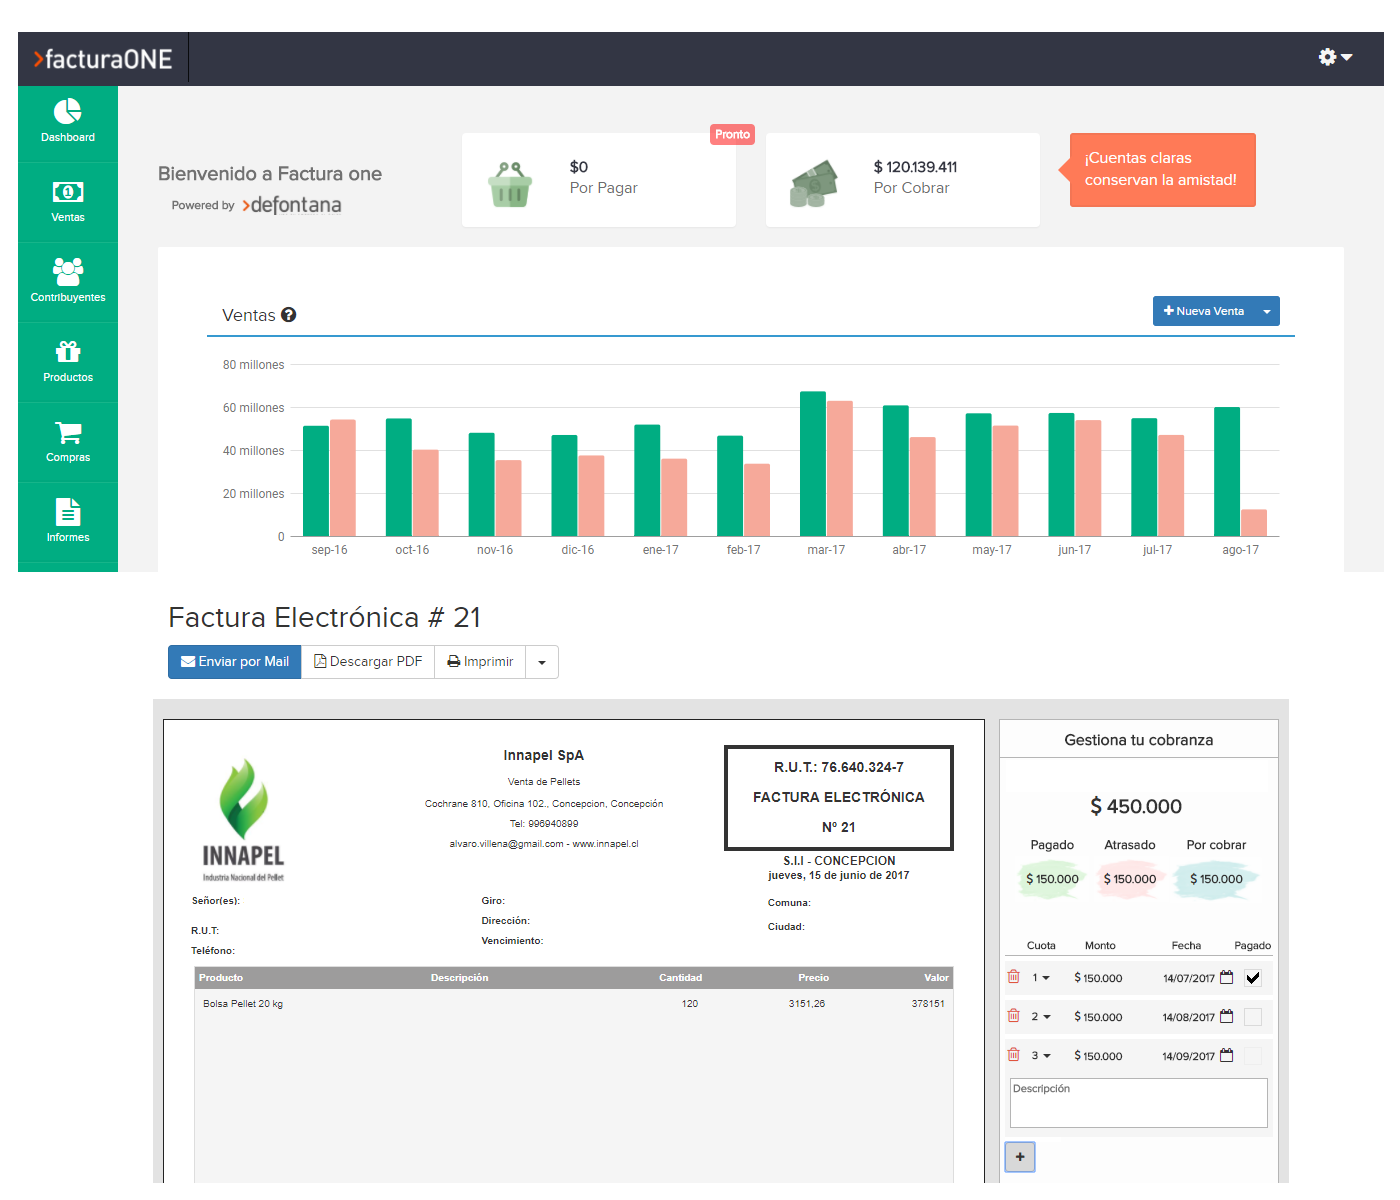
Task: Delete installment 1 with trash icon
Action: (x=1014, y=977)
